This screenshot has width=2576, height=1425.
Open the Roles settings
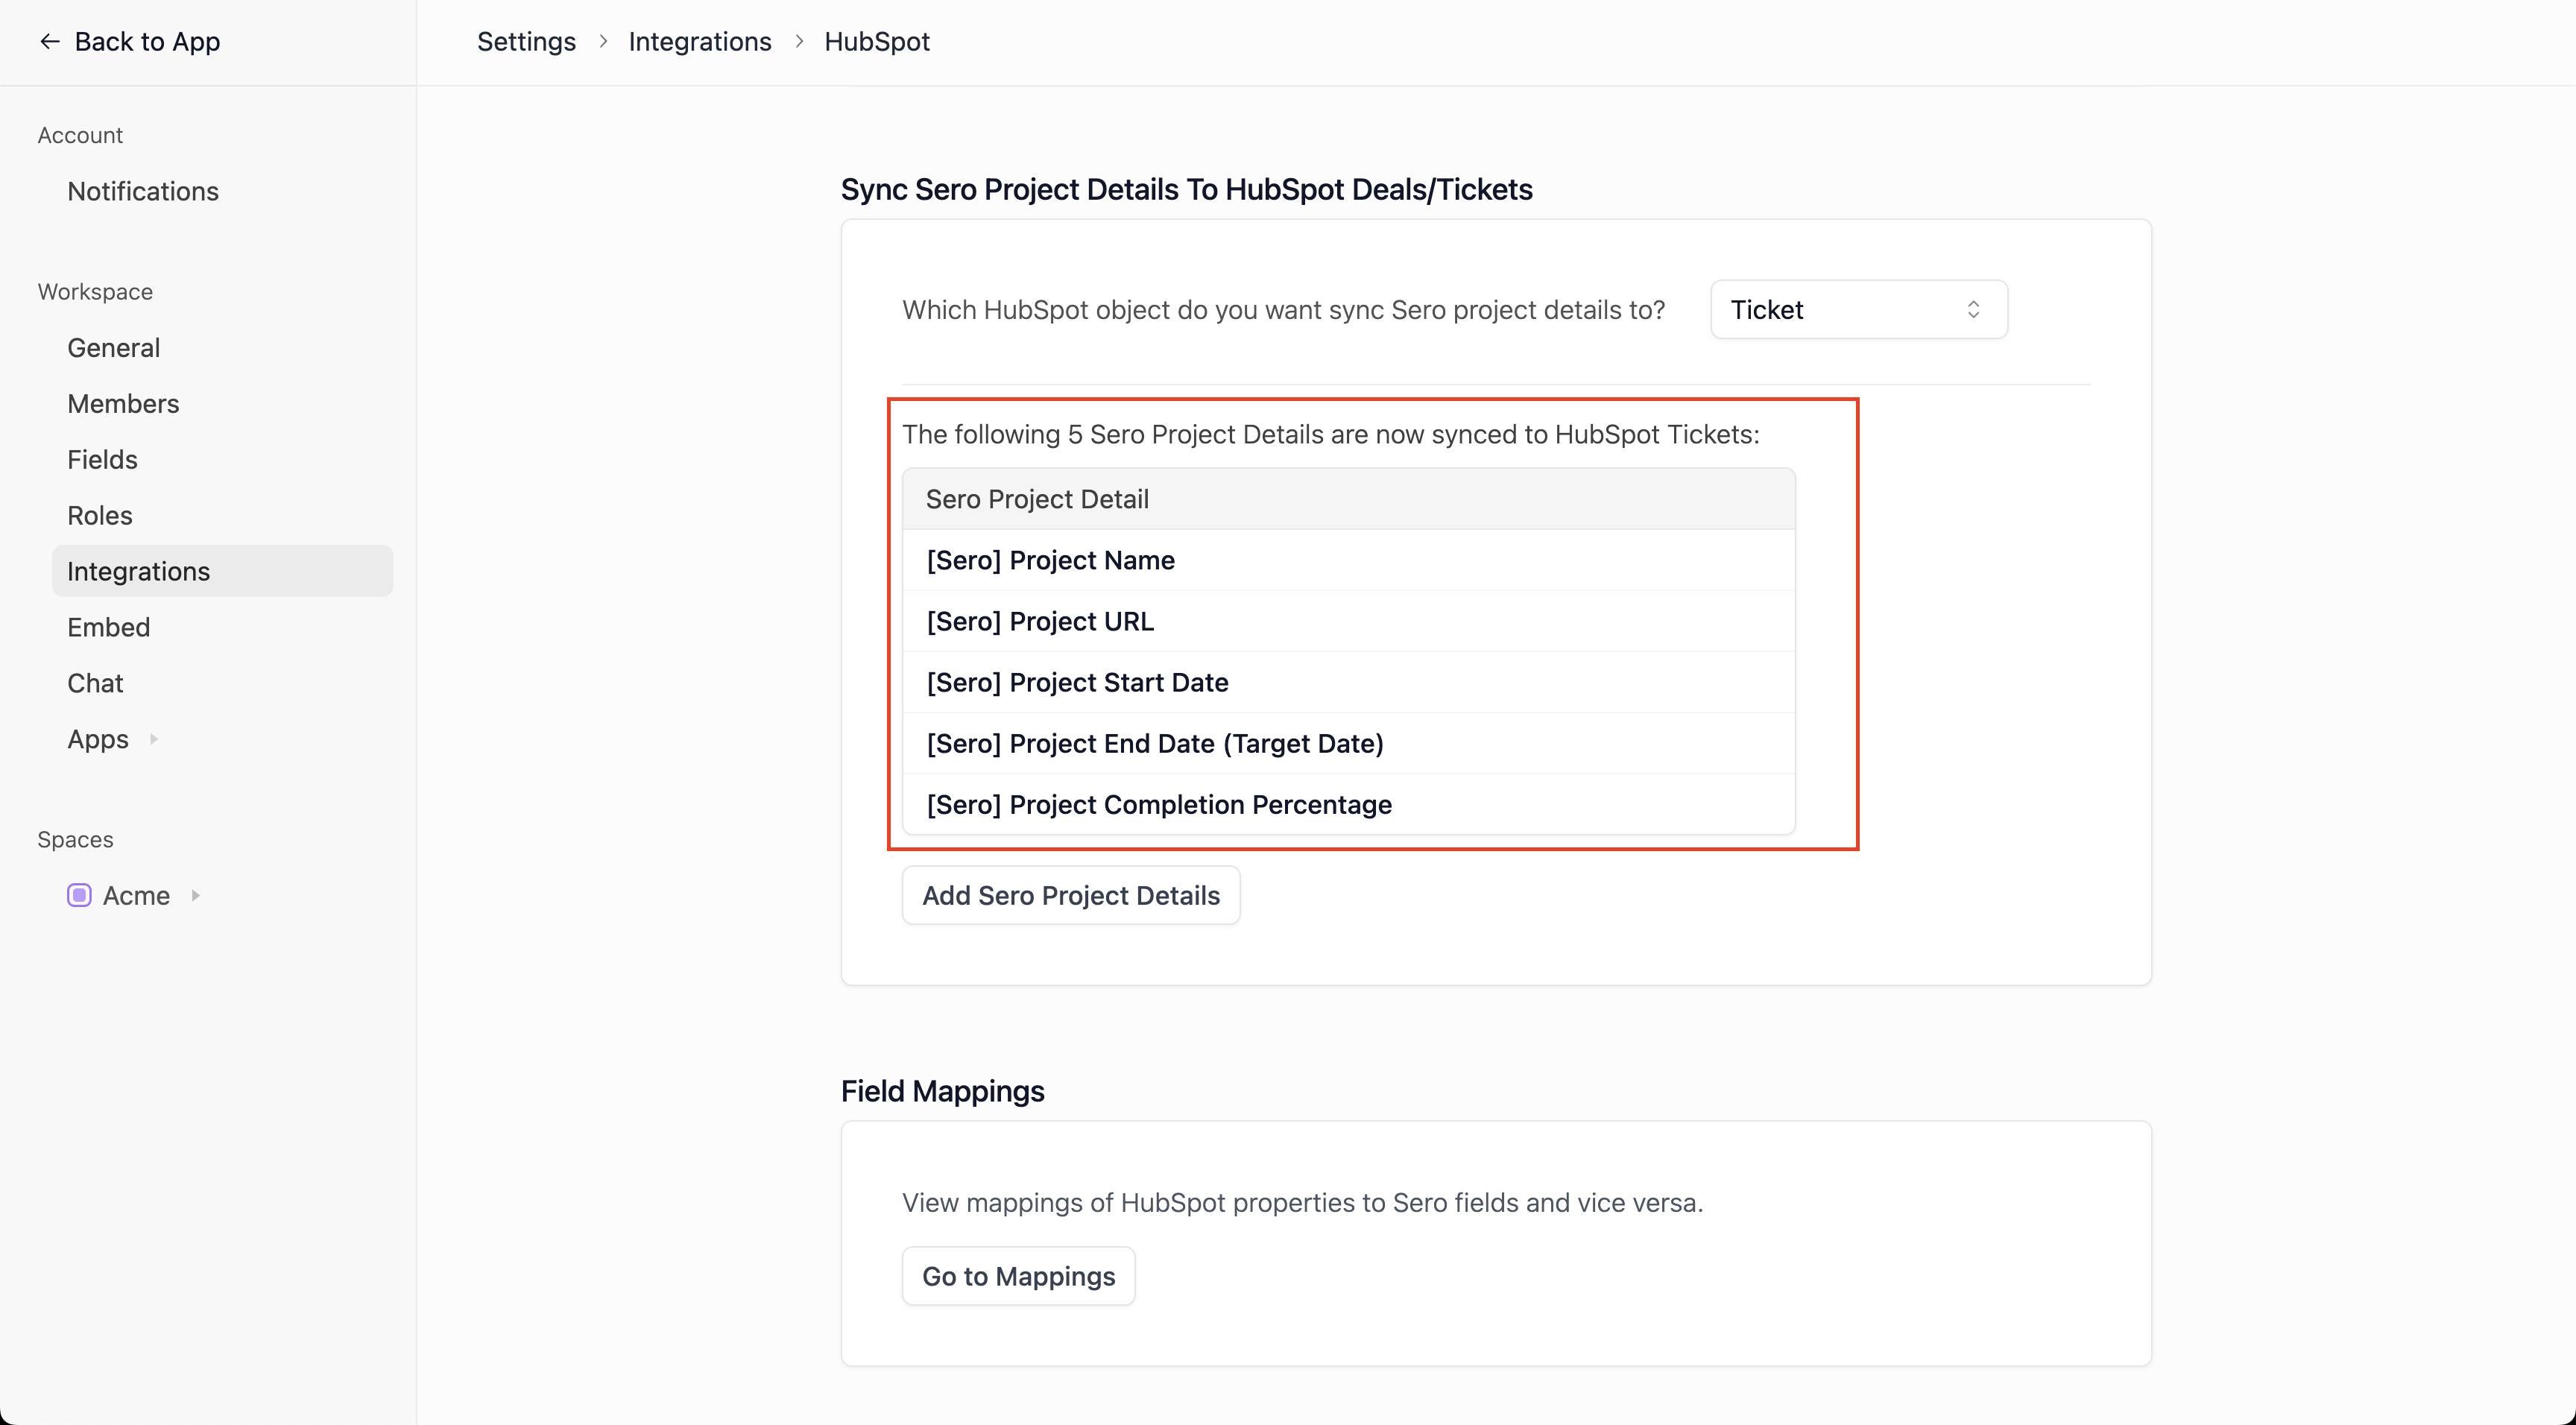coord(99,515)
